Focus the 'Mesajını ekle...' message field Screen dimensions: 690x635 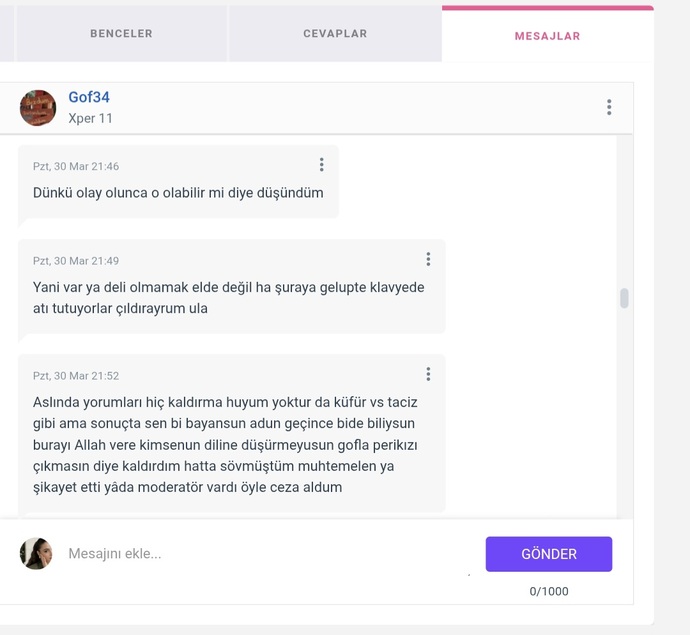click(268, 553)
